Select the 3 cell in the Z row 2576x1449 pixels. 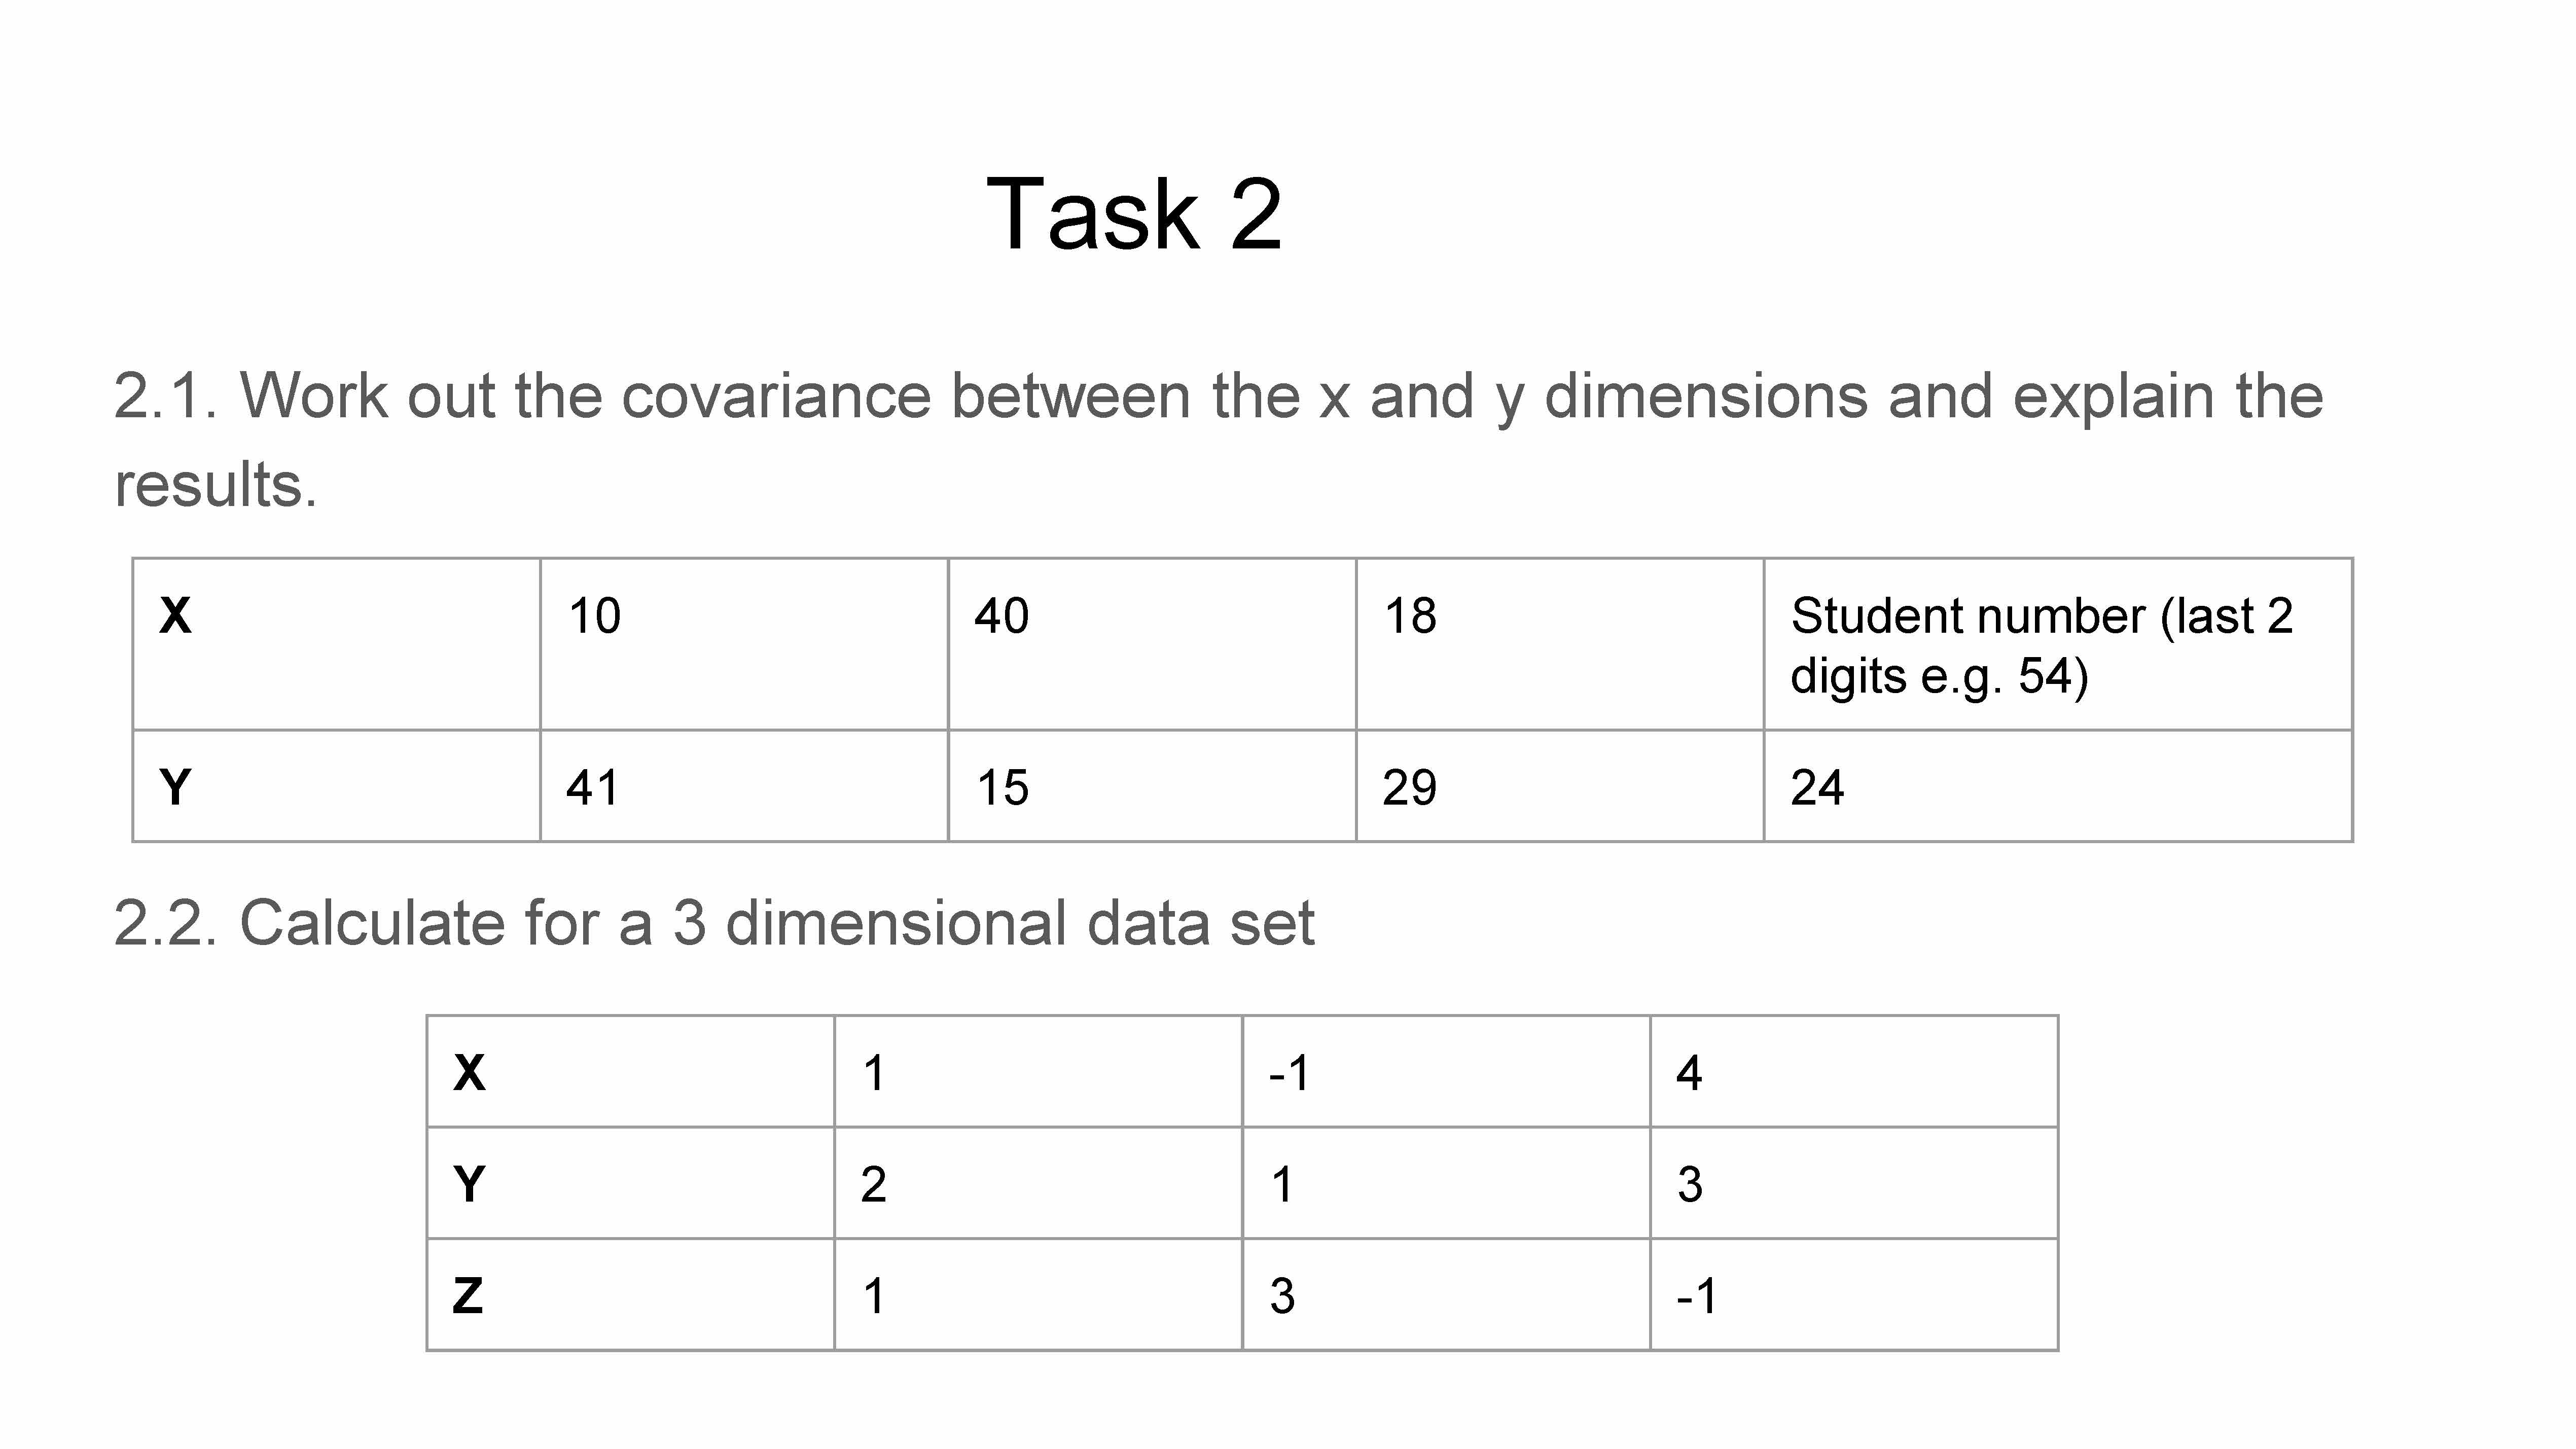[1445, 1295]
